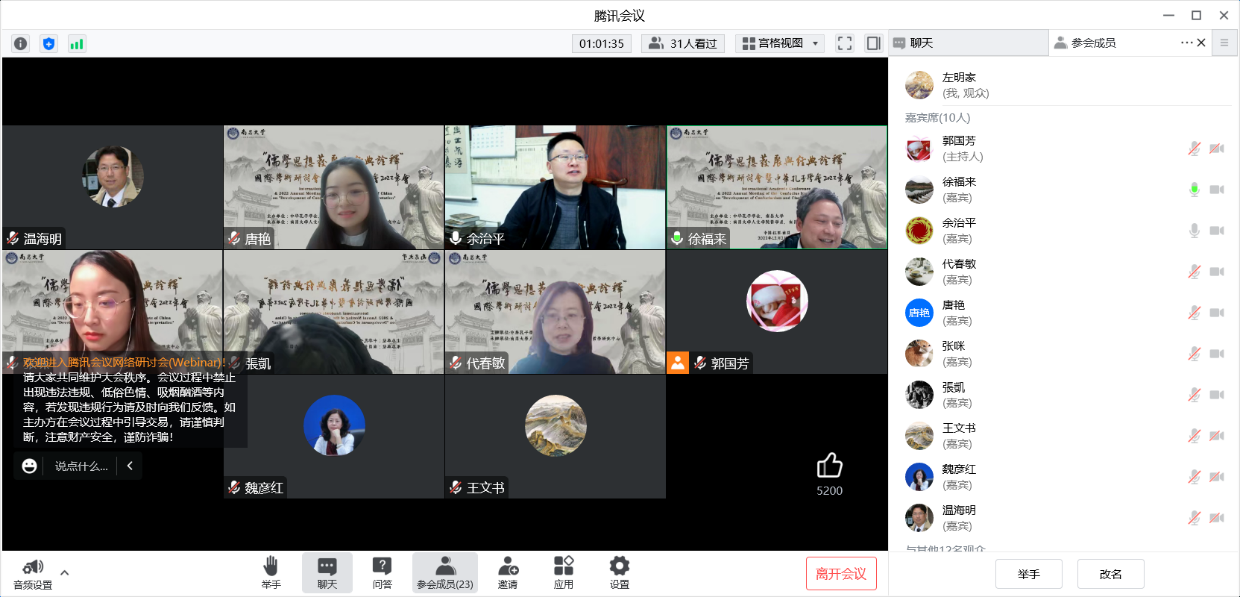
Task: Expand the audio options arrow
Action: coord(65,573)
